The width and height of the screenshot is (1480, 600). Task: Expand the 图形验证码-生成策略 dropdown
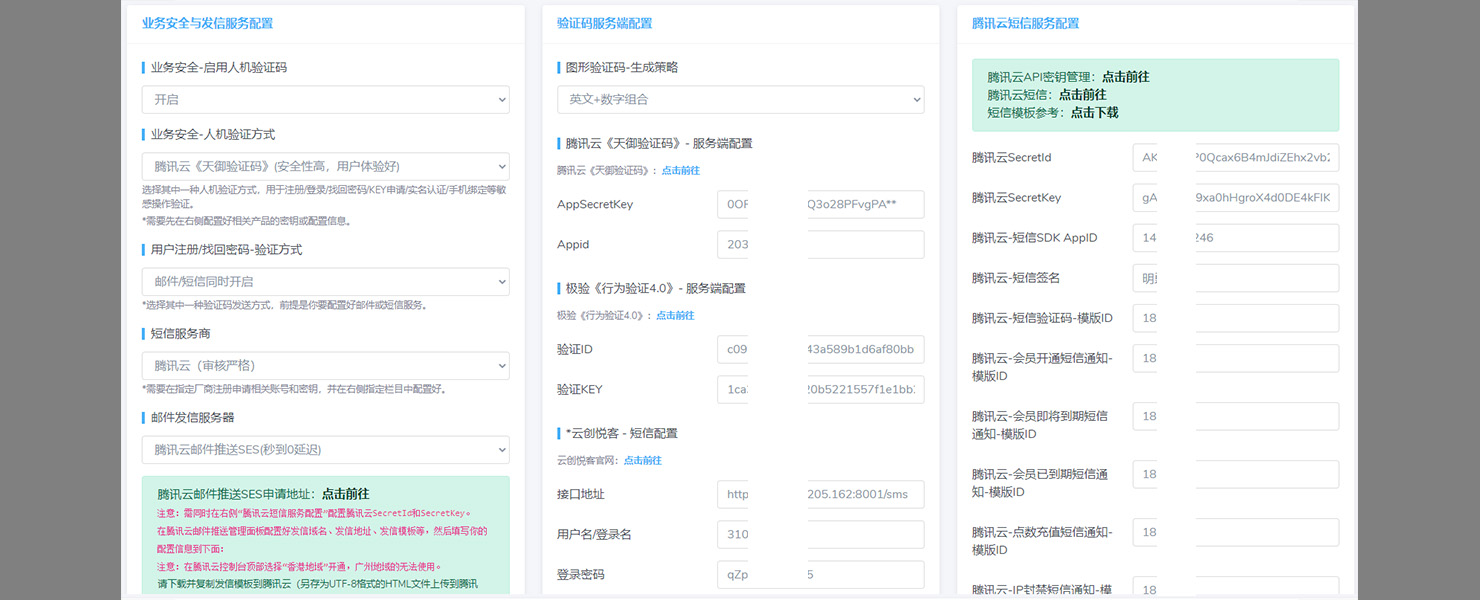click(x=740, y=100)
